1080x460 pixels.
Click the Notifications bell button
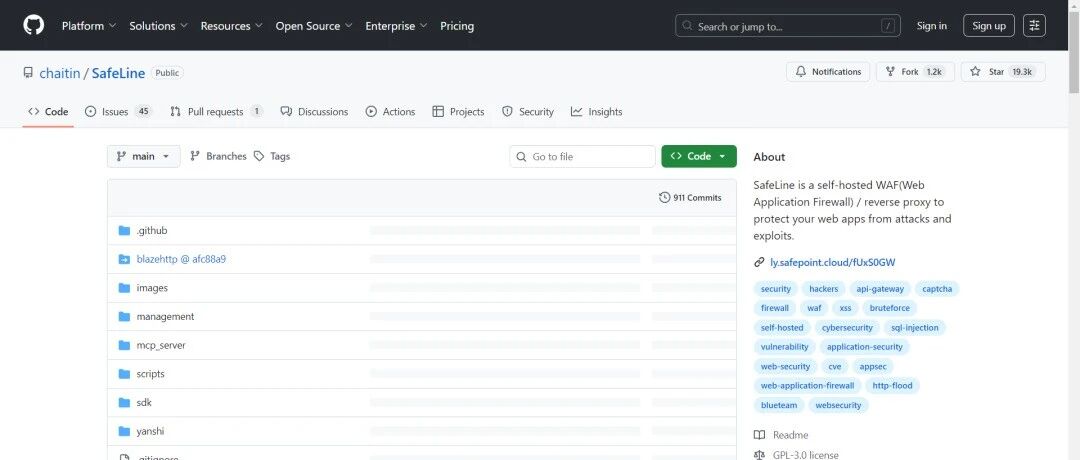pyautogui.click(x=828, y=72)
